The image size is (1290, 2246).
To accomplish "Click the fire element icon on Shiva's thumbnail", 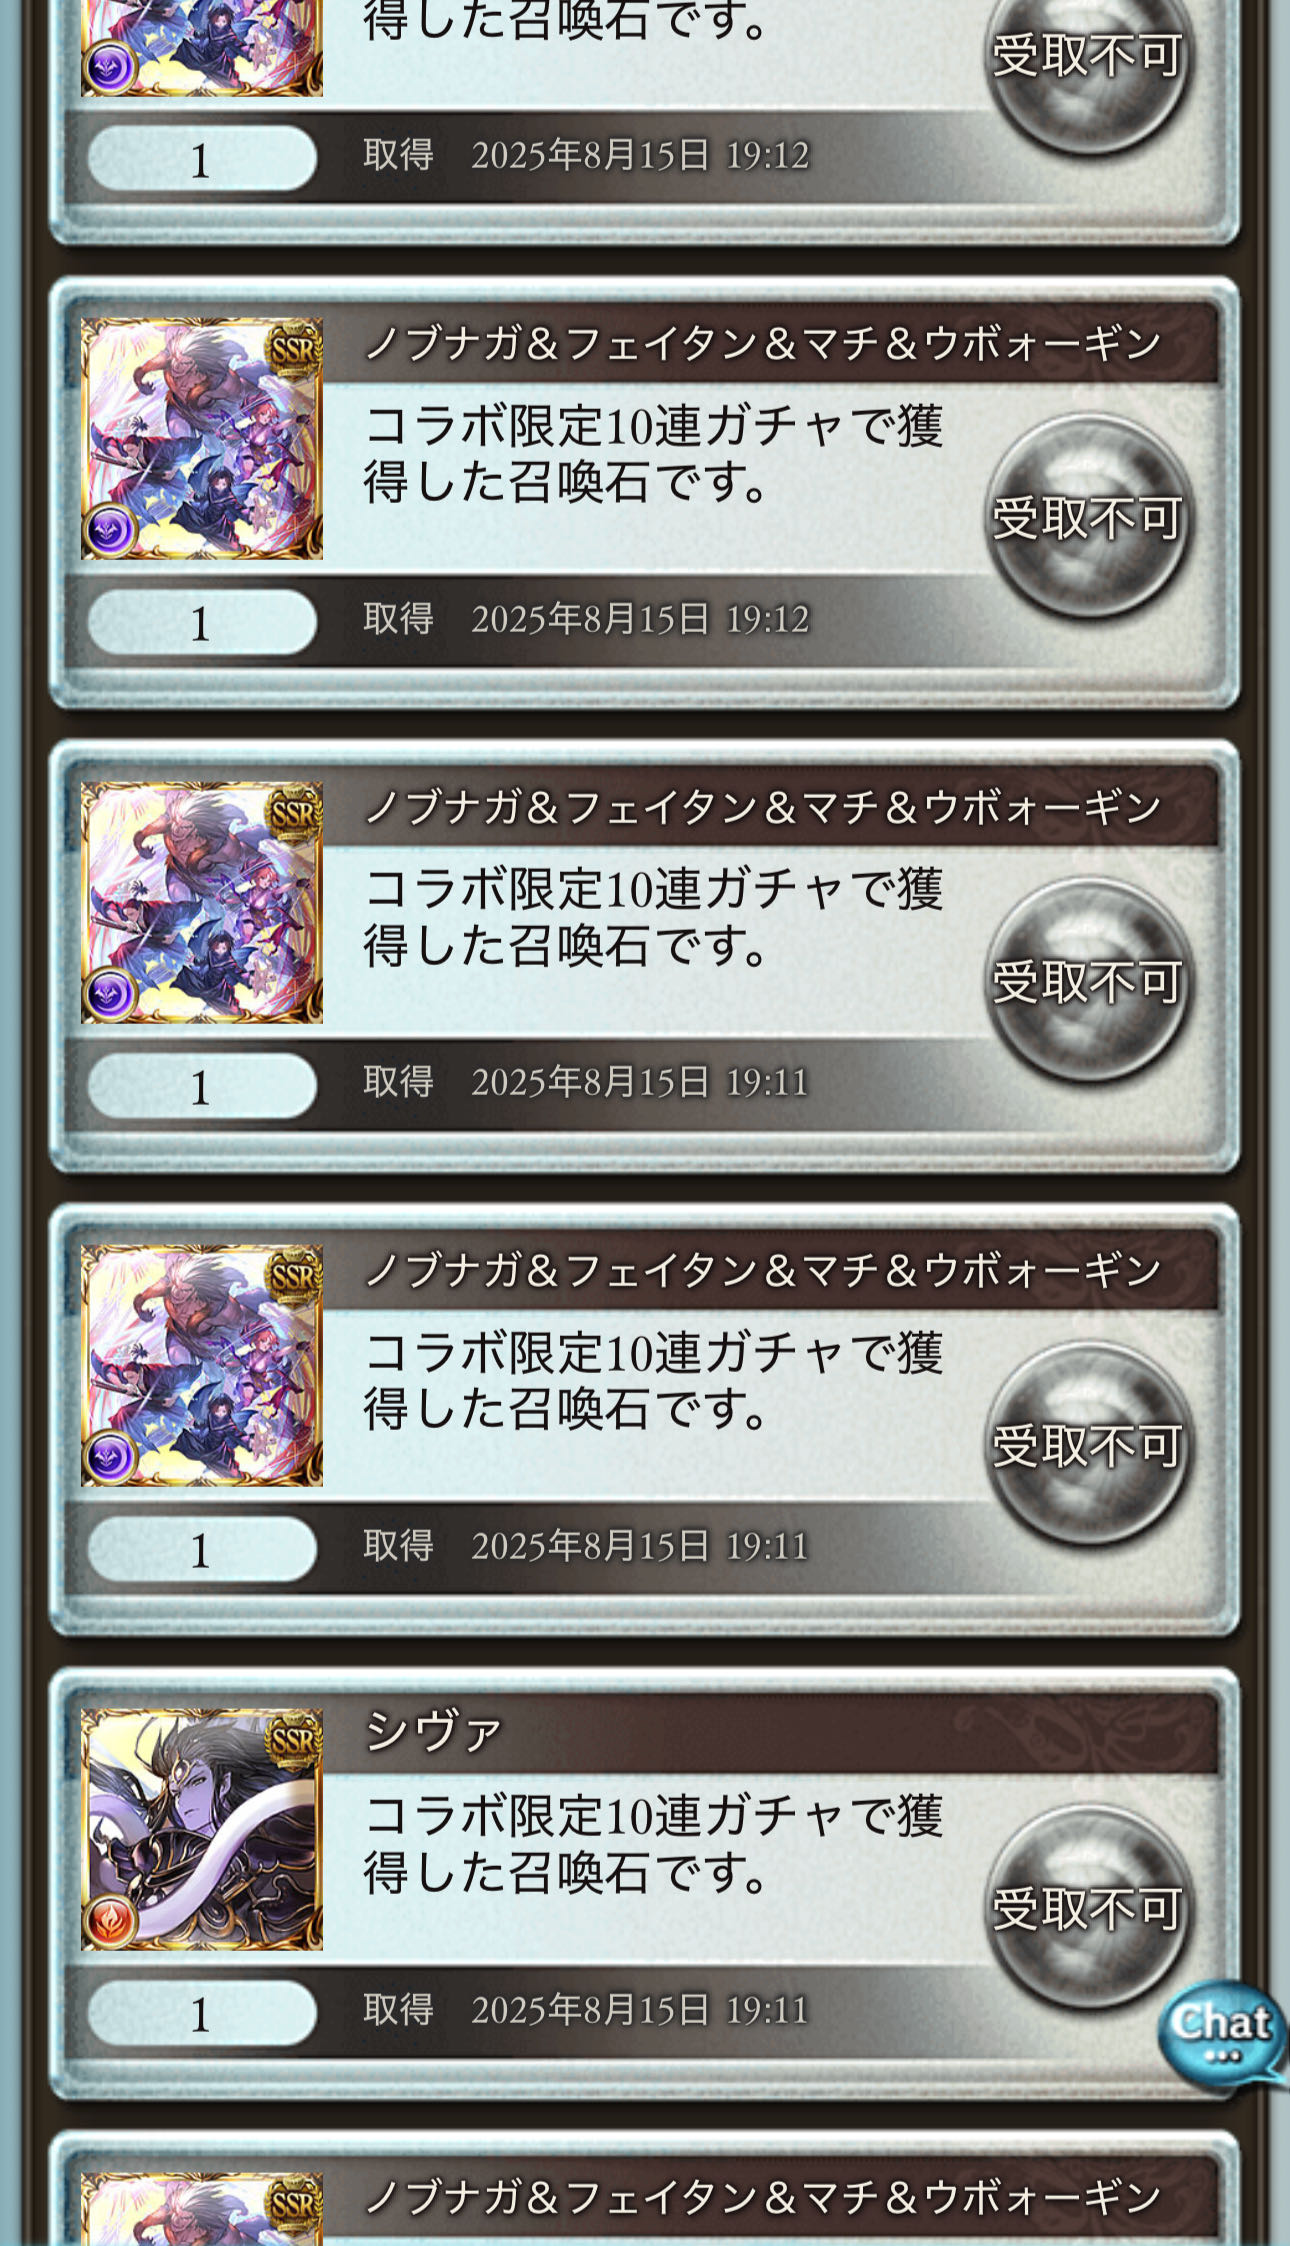I will [x=110, y=1922].
